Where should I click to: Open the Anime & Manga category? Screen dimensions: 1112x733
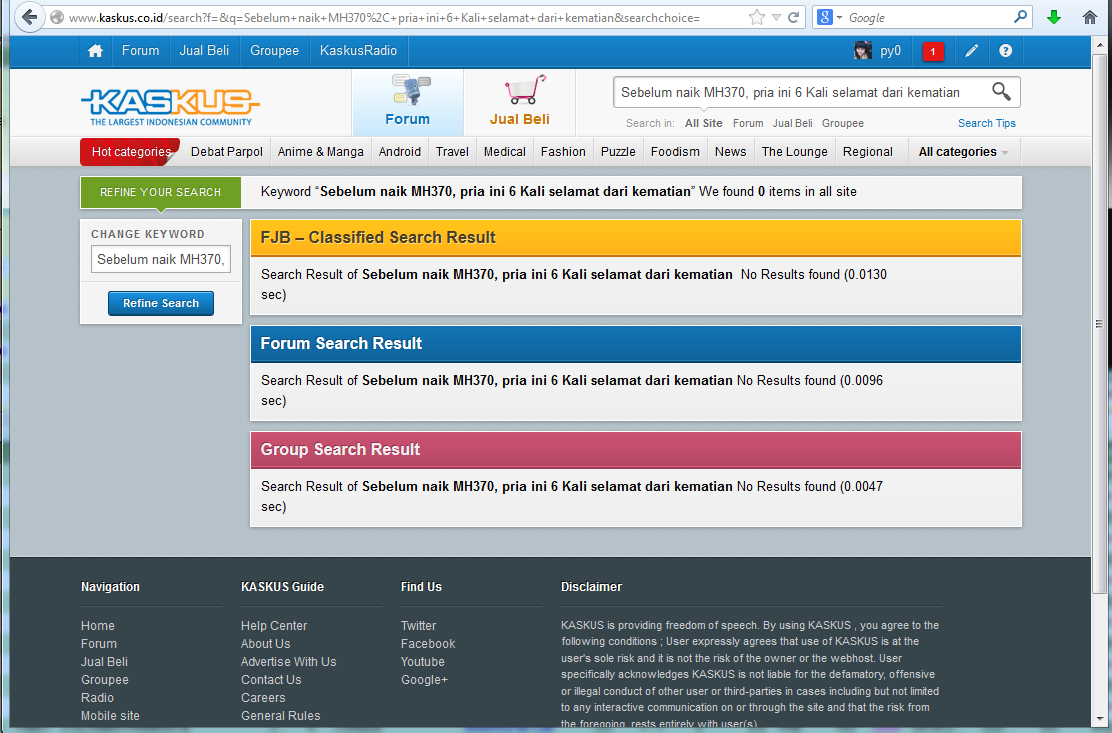tap(321, 152)
